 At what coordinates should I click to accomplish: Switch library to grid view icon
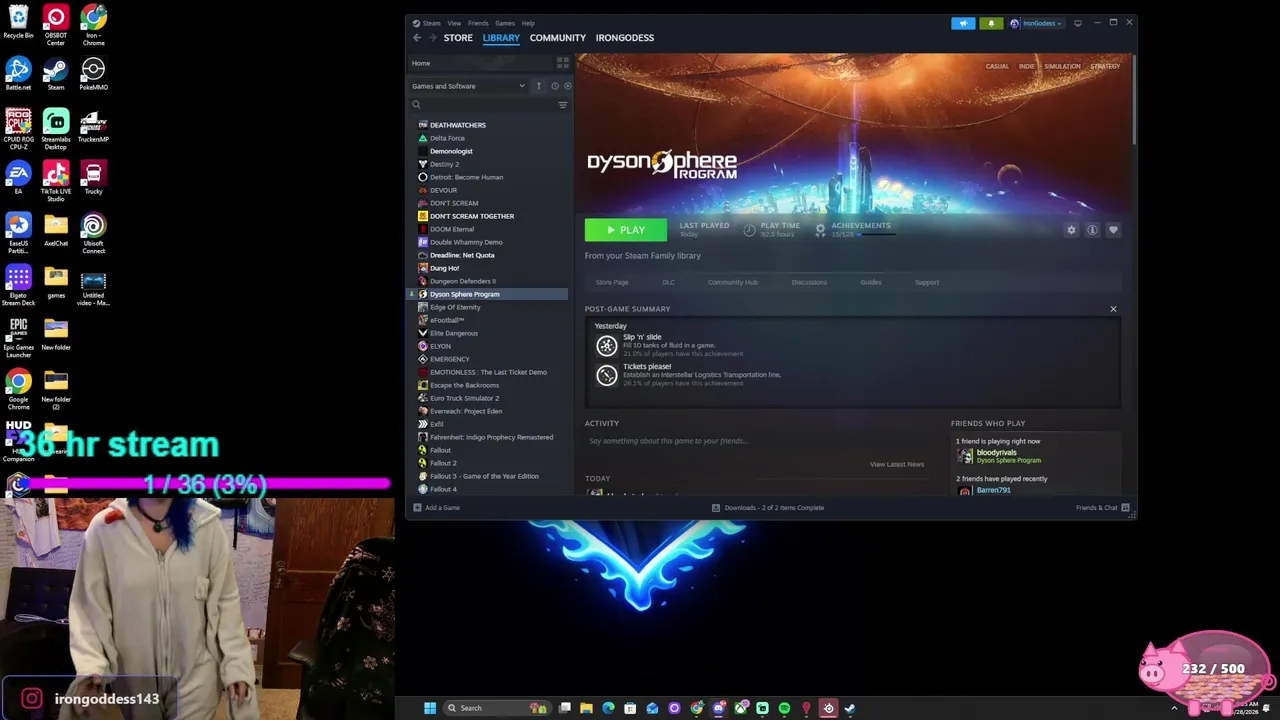[563, 63]
